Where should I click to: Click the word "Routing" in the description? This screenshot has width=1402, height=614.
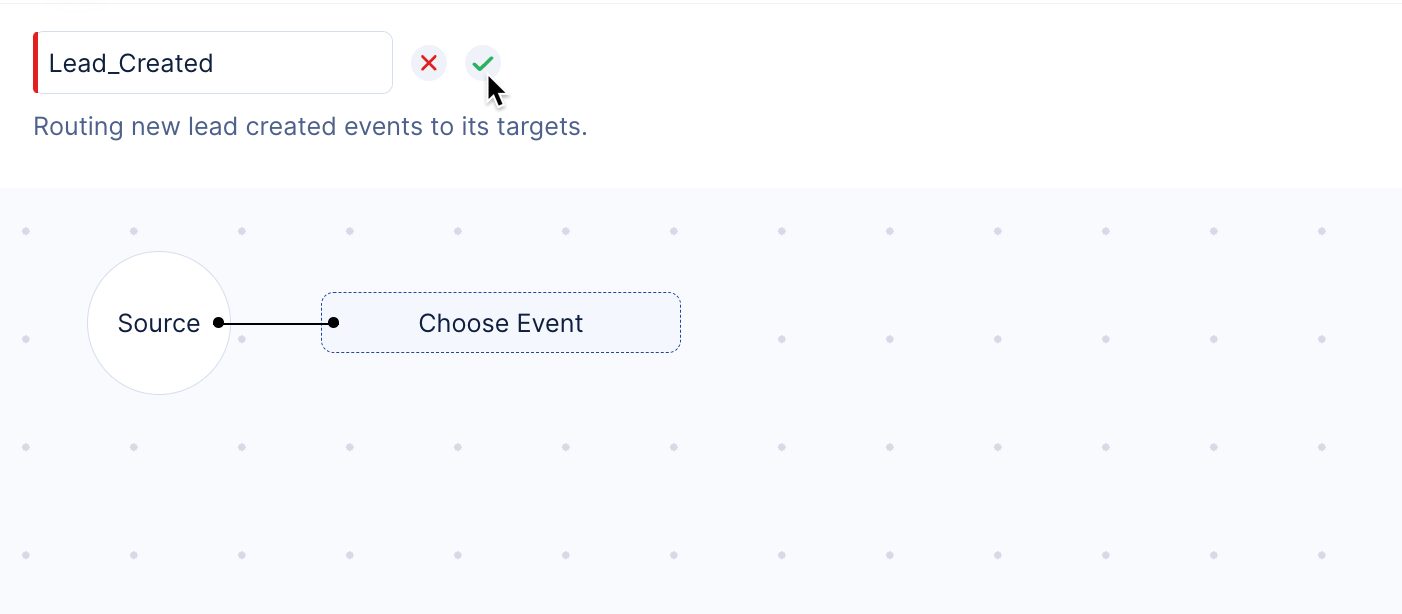[x=77, y=127]
